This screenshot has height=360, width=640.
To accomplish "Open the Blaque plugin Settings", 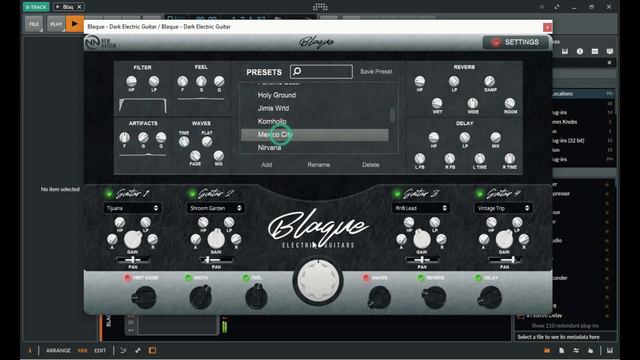I will [516, 42].
